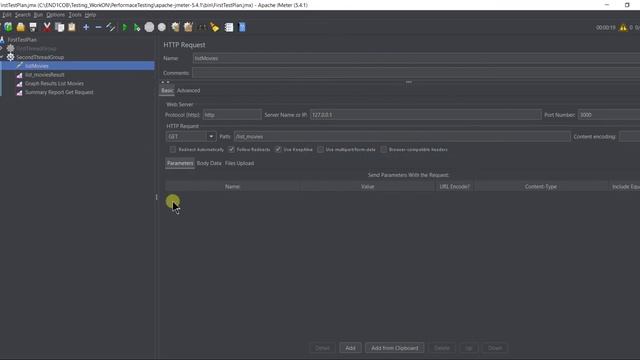
Task: Select the Graph Results List Movies tree item
Action: 54,83
